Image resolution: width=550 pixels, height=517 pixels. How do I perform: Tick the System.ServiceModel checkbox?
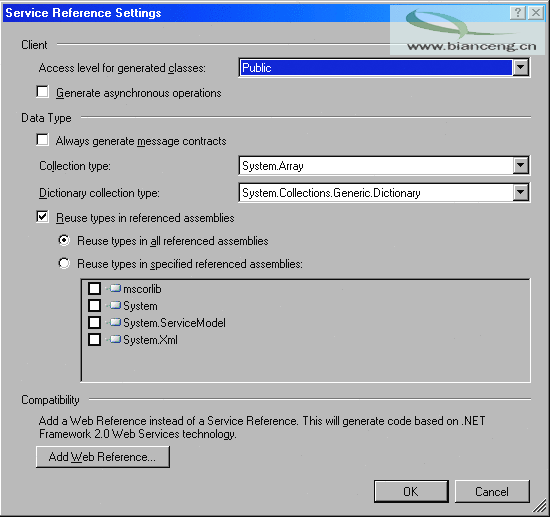click(x=94, y=322)
